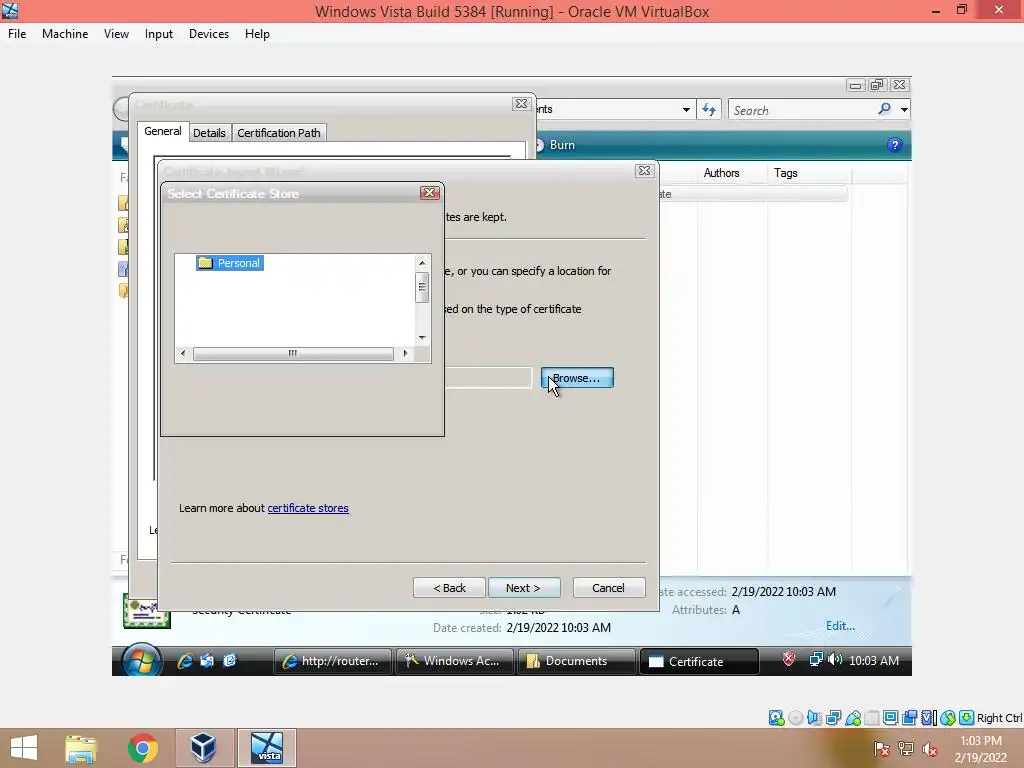The width and height of the screenshot is (1024, 768).
Task: Click the red security shield tray icon
Action: pyautogui.click(x=788, y=660)
